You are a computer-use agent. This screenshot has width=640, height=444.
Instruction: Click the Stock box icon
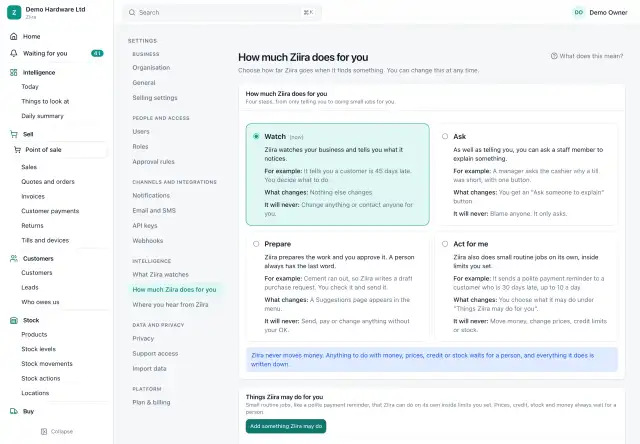(13, 320)
